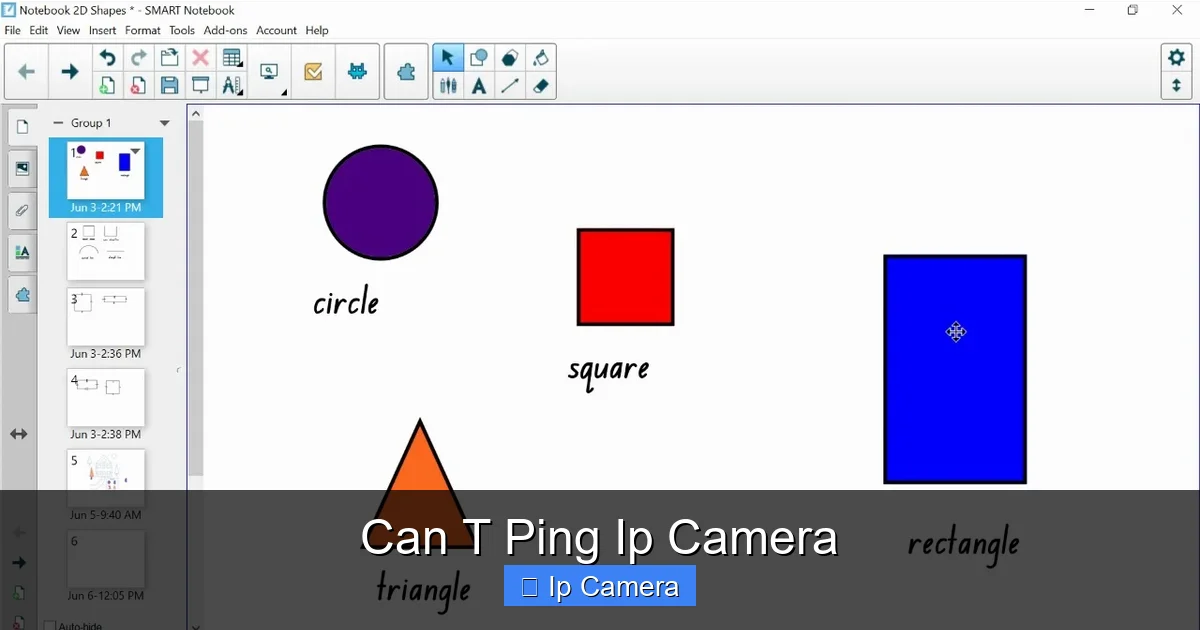Select the Fill bucket tool
Screen dimensions: 1200x630
click(541, 58)
